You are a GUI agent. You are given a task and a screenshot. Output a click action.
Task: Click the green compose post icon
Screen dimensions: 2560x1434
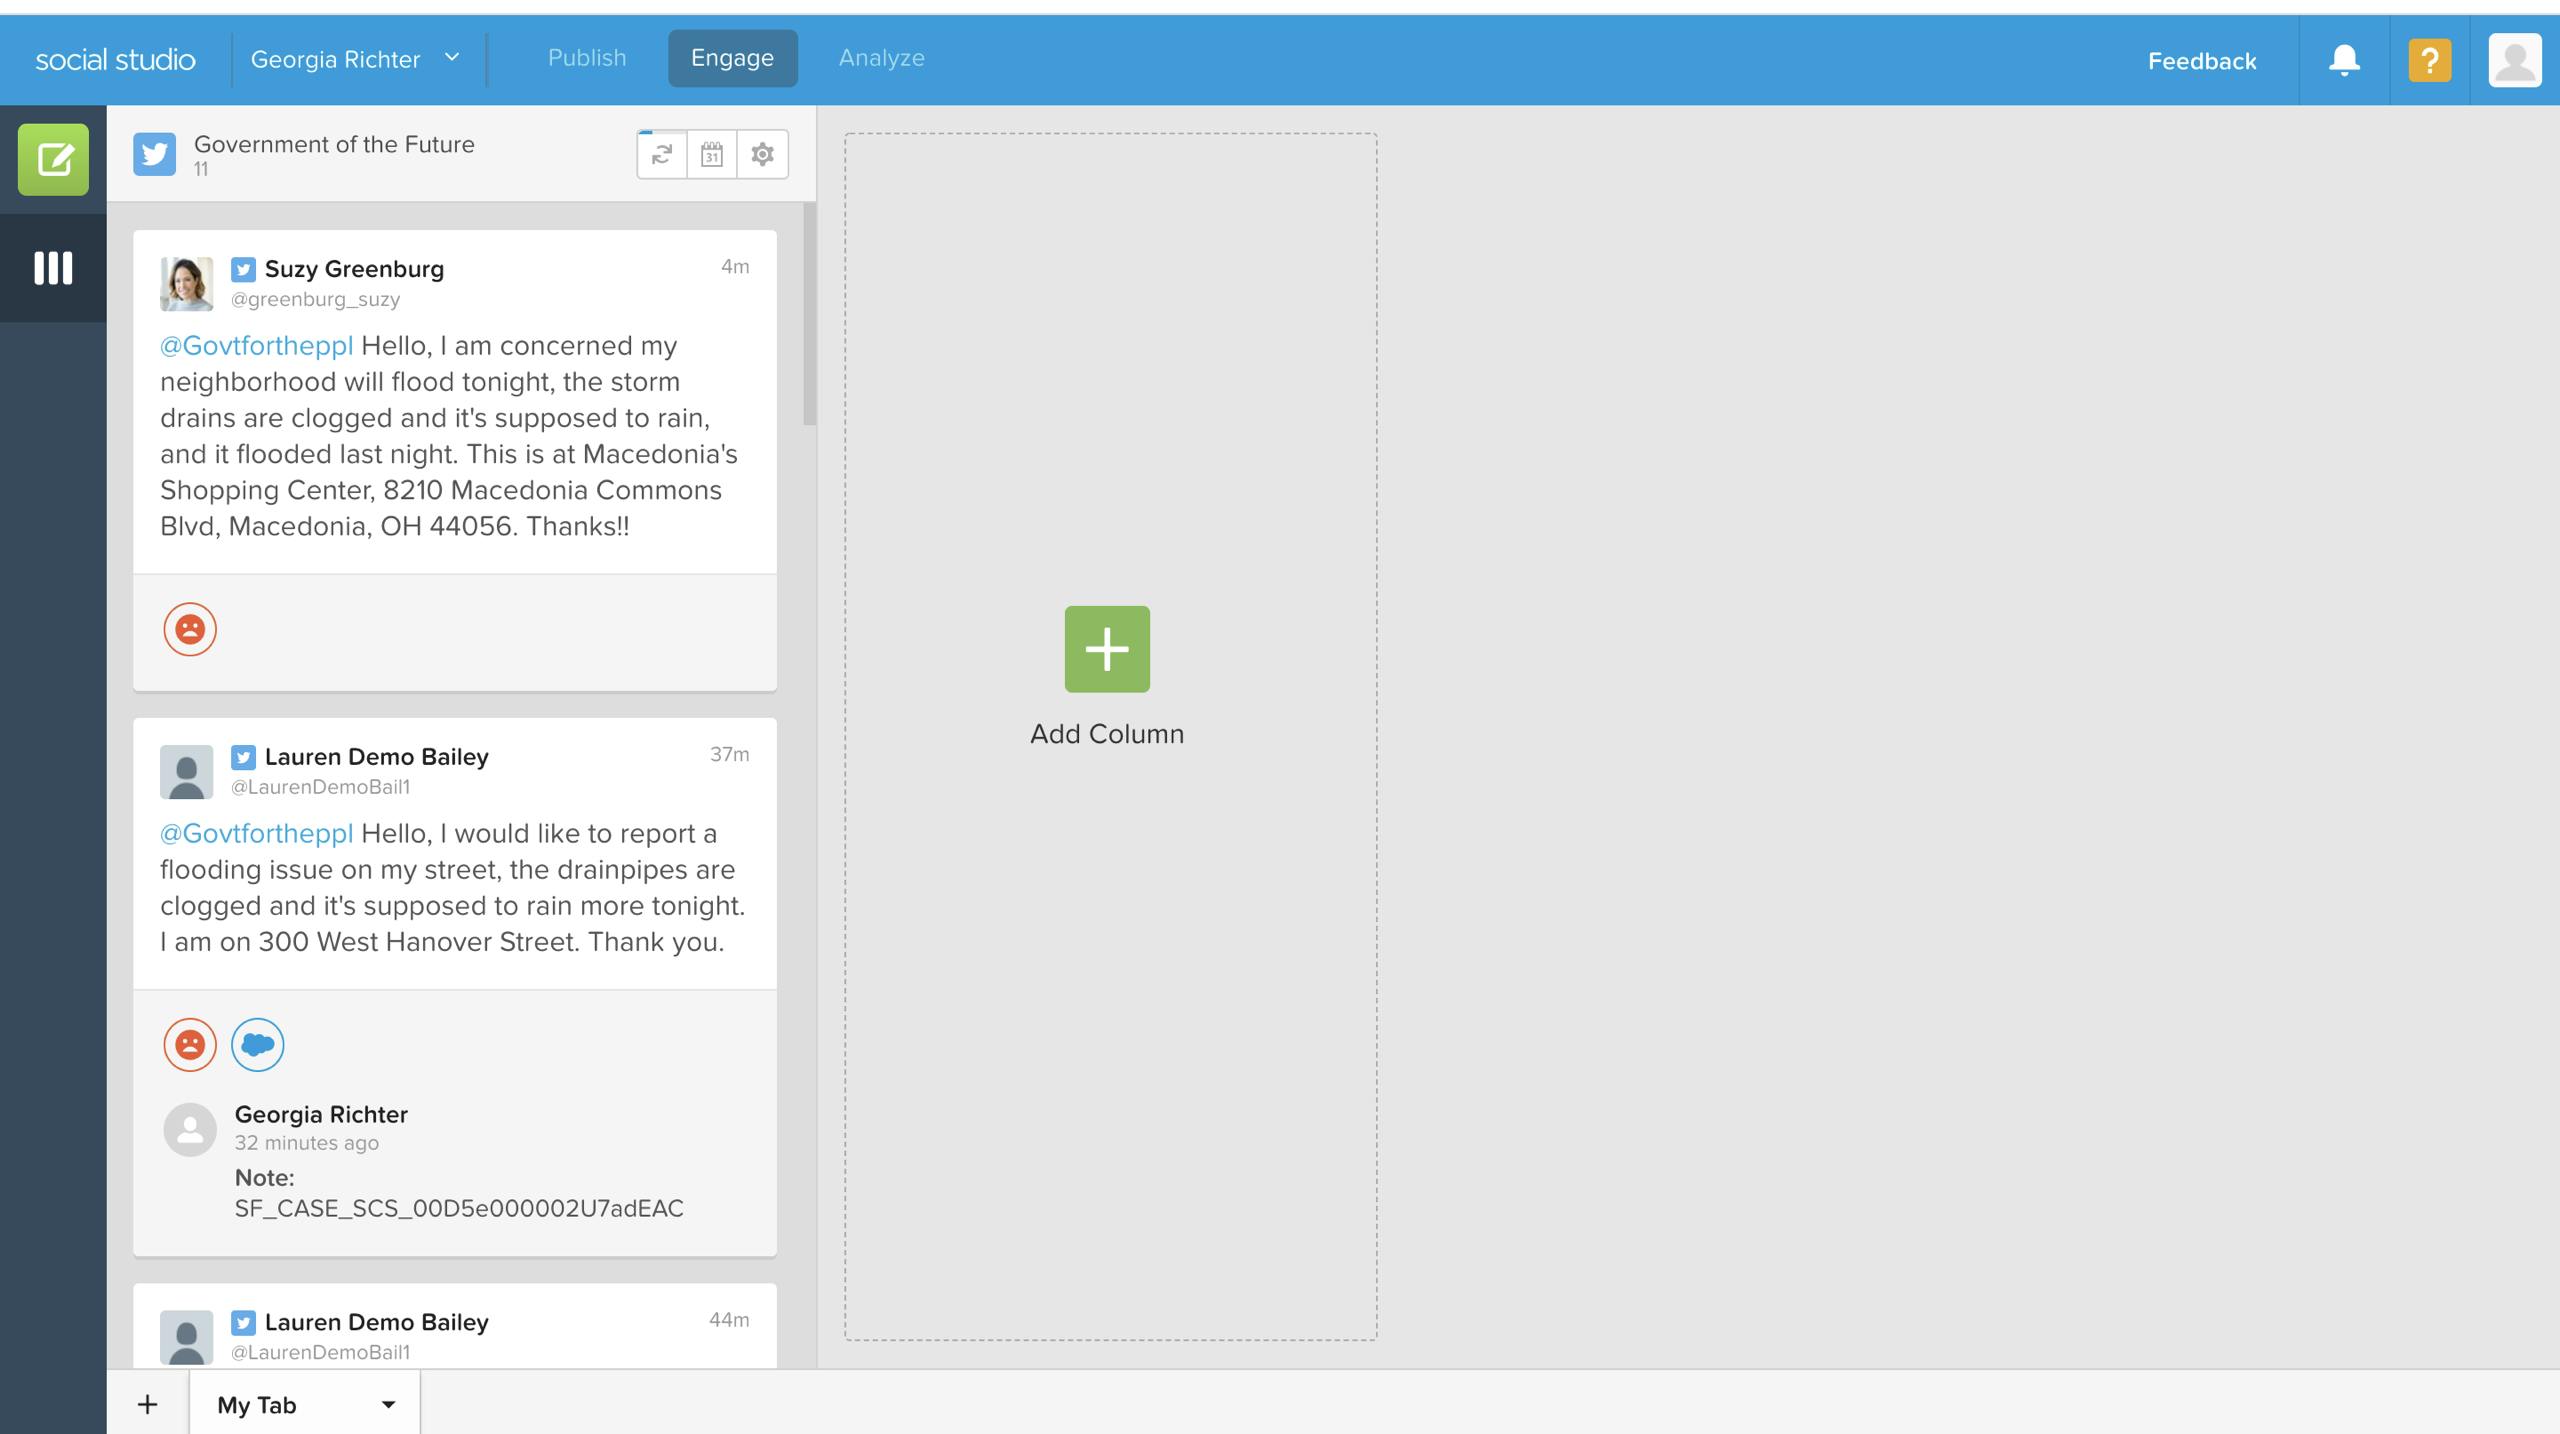53,159
